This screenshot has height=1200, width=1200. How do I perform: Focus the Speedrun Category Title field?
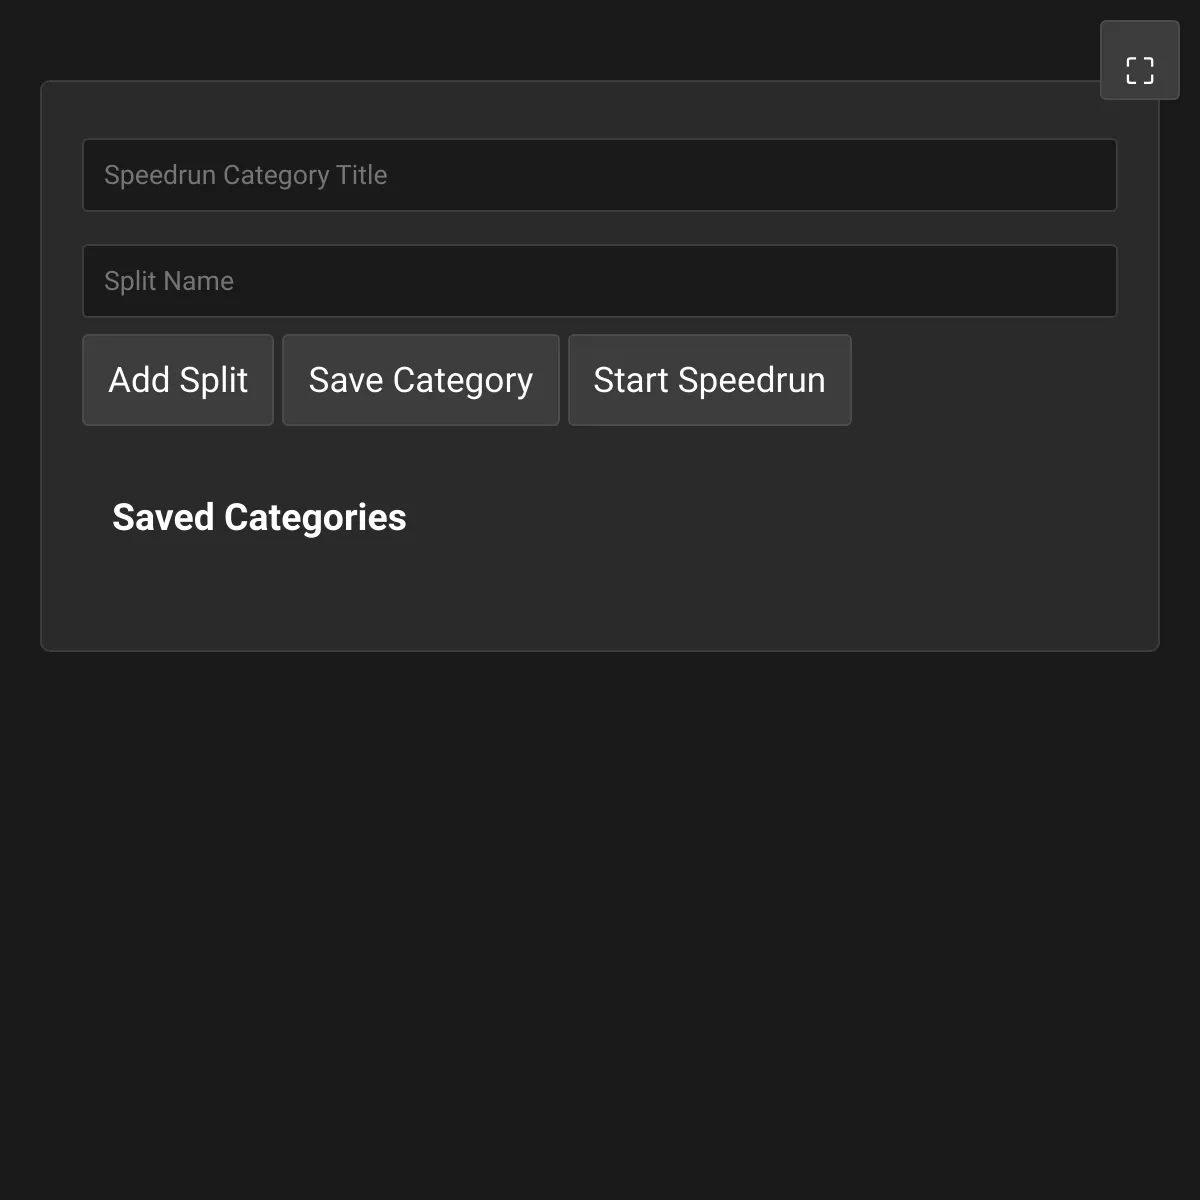coord(600,175)
